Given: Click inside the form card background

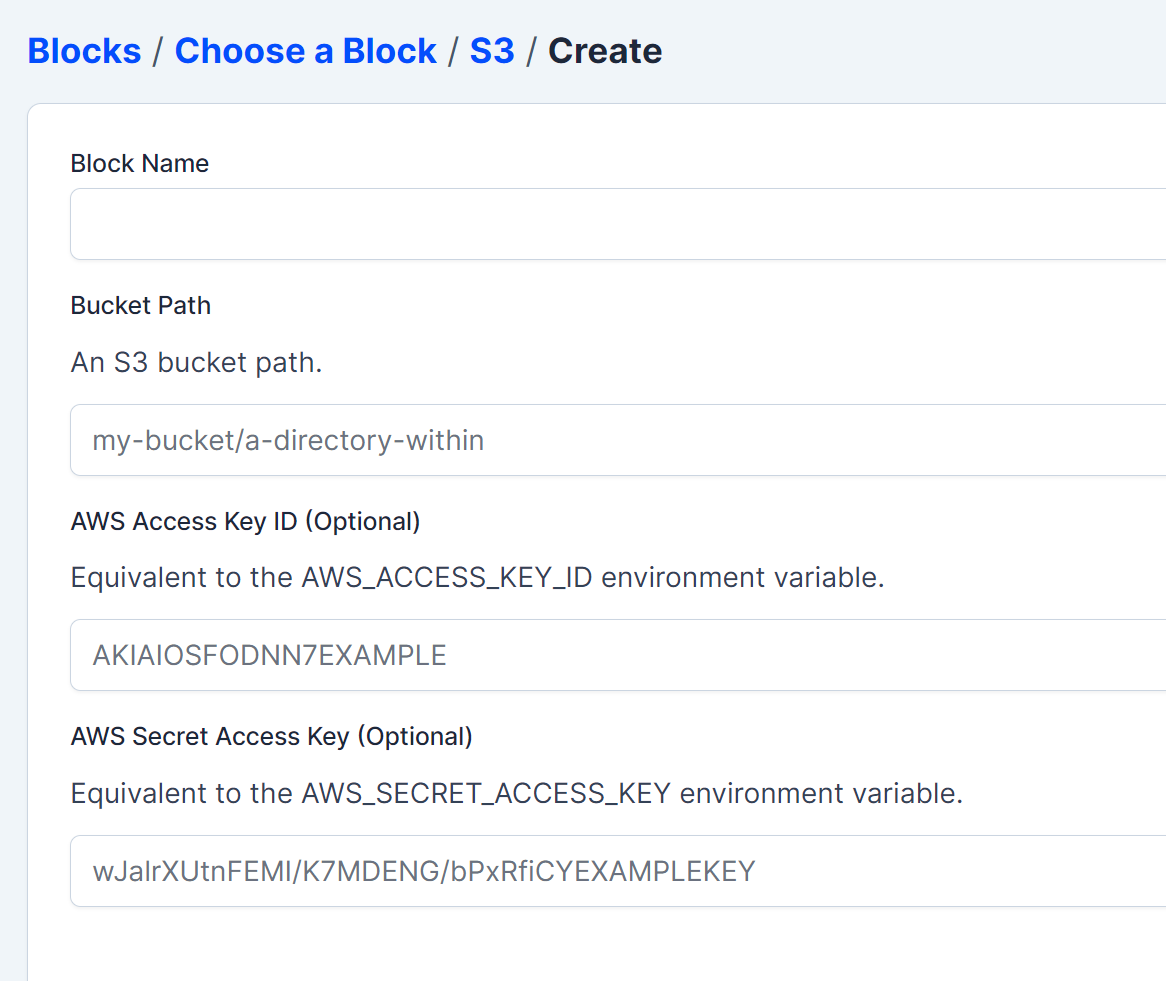Looking at the screenshot, I should pos(600,945).
